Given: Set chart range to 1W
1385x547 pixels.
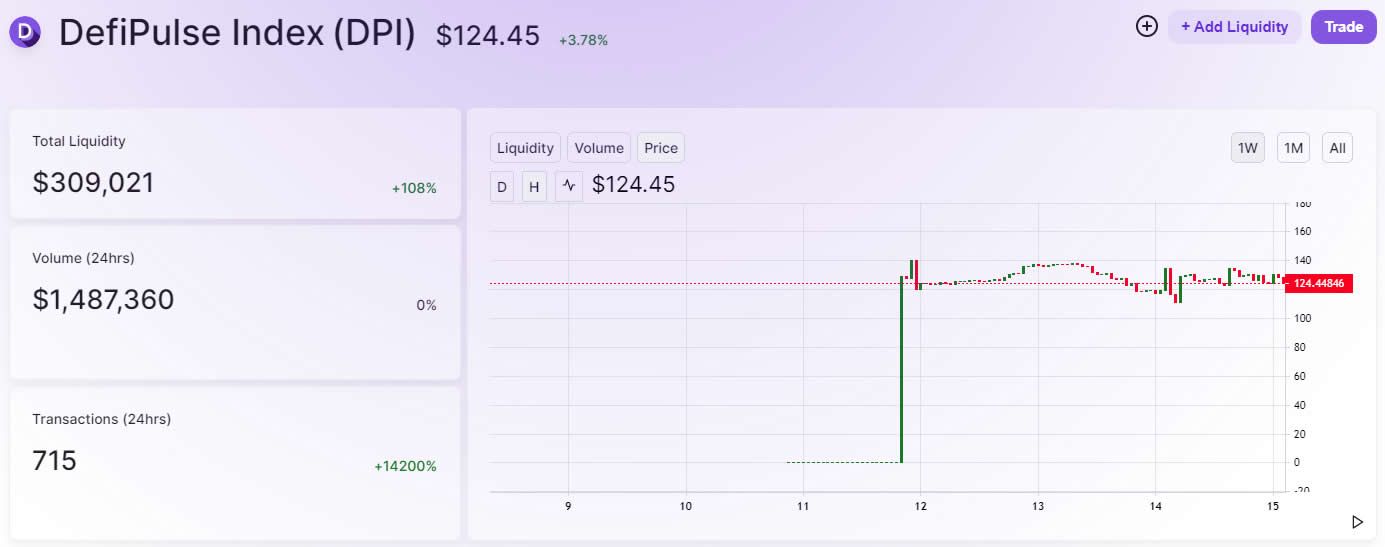Looking at the screenshot, I should (1247, 148).
